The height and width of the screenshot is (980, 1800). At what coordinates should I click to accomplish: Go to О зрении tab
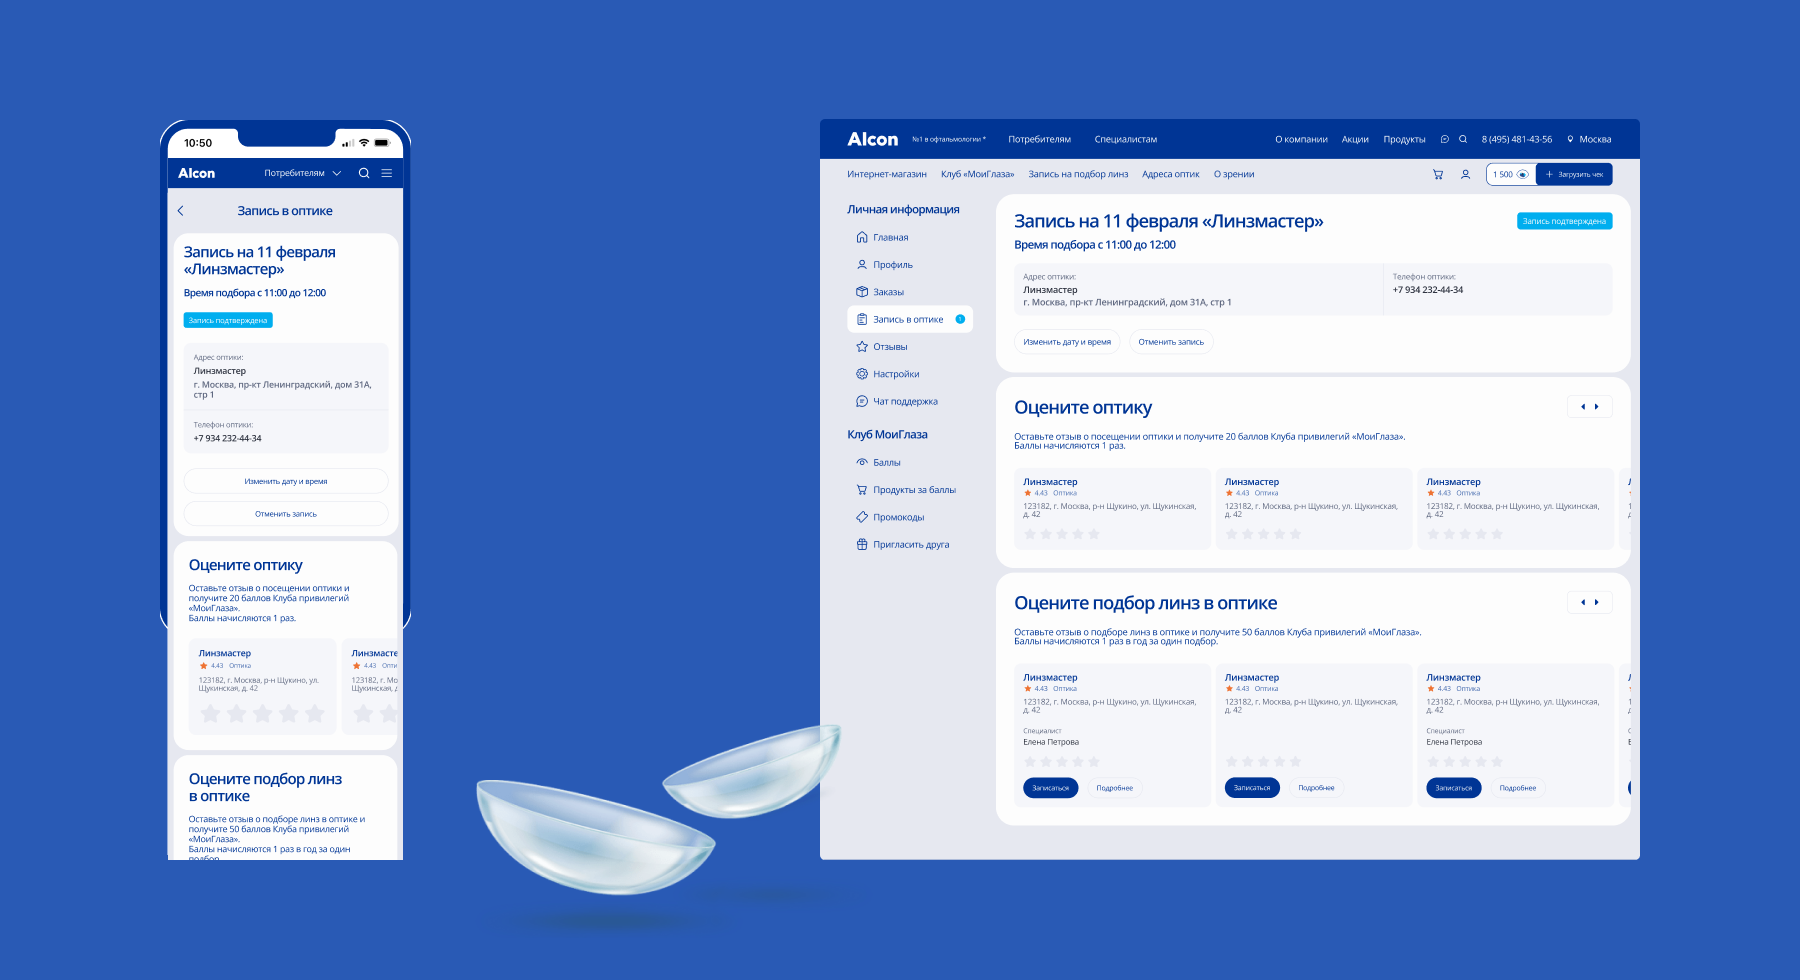click(1234, 174)
